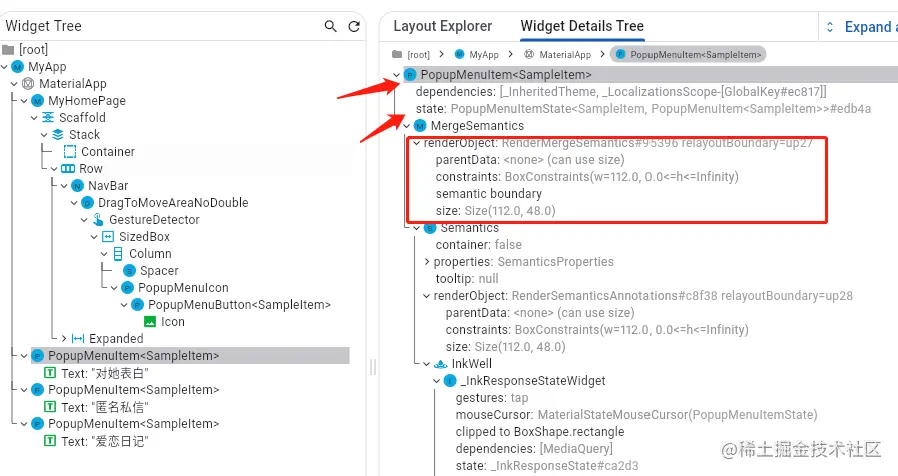Expand the Expanded widget node
898x476 pixels.
[64, 339]
